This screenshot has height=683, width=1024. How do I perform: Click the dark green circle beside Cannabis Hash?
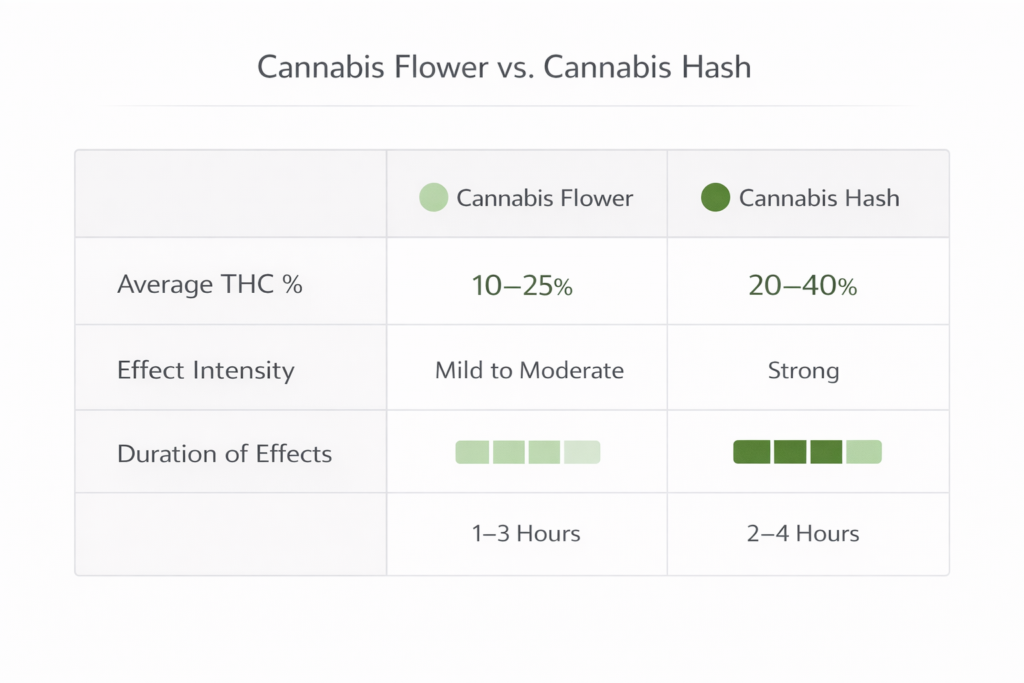click(x=716, y=197)
